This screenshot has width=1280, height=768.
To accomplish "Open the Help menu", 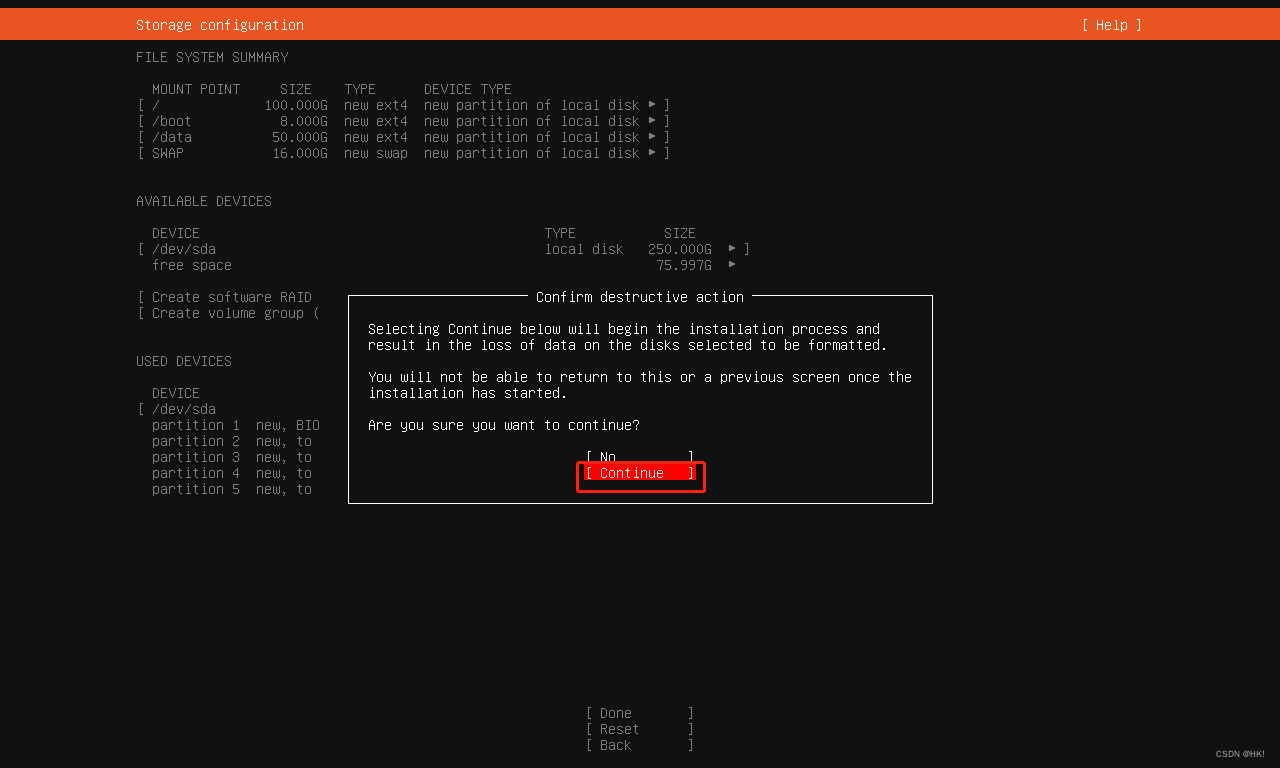I will 1111,25.
